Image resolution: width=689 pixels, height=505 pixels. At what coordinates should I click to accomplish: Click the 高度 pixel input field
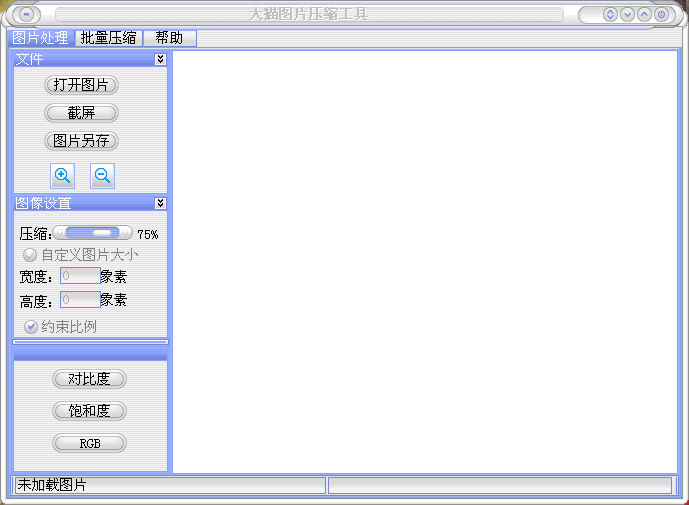(x=80, y=300)
